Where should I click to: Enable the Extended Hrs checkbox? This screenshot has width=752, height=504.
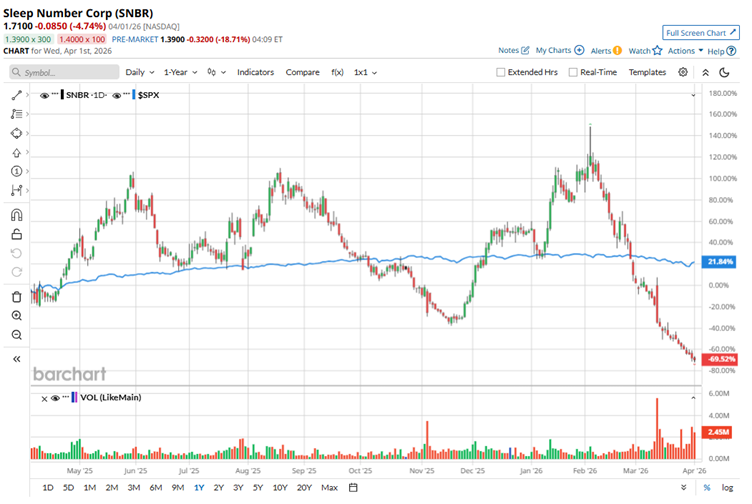tap(500, 72)
